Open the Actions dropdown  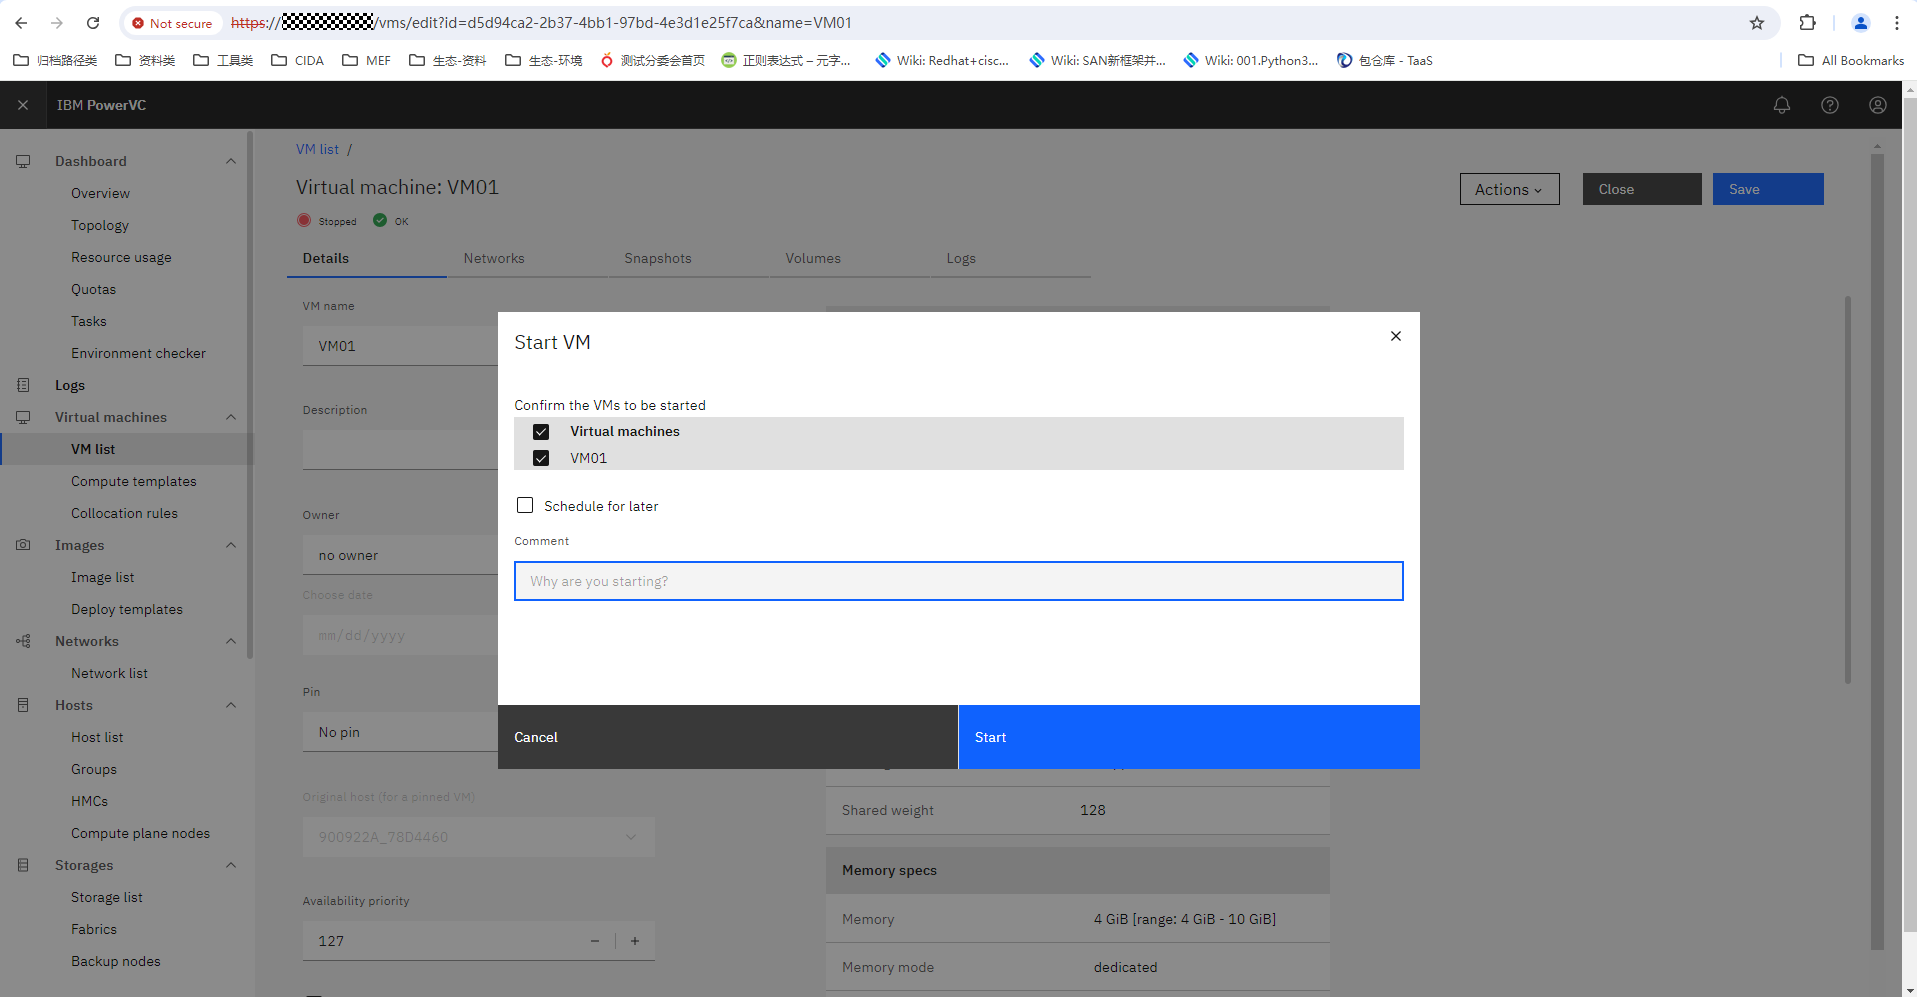coord(1509,189)
